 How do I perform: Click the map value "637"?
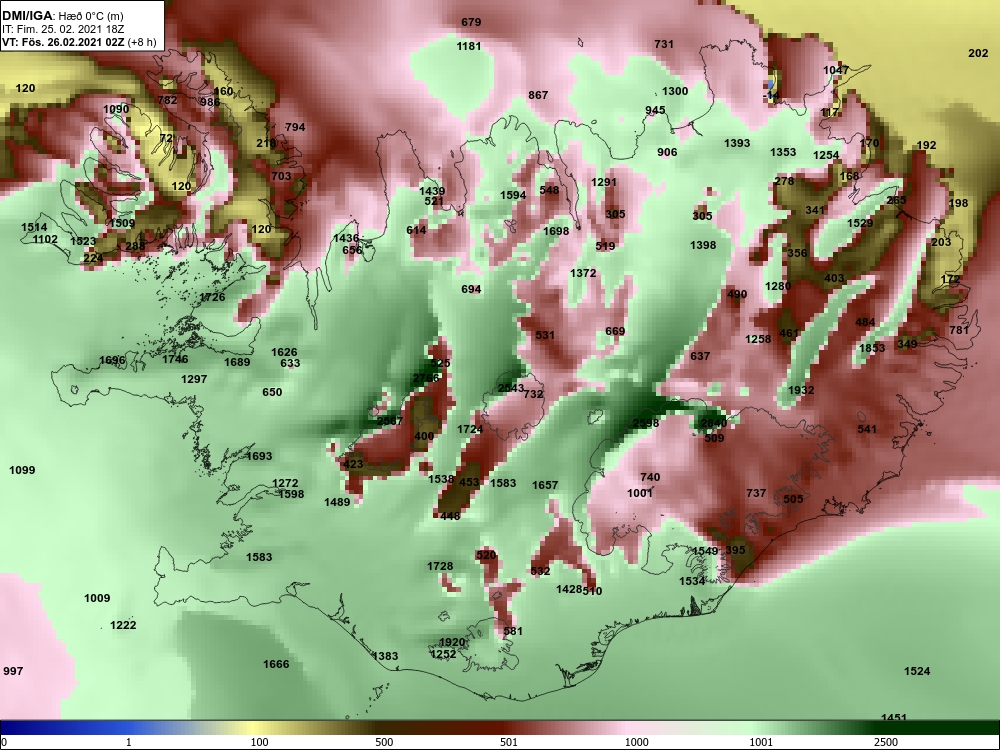pos(700,356)
